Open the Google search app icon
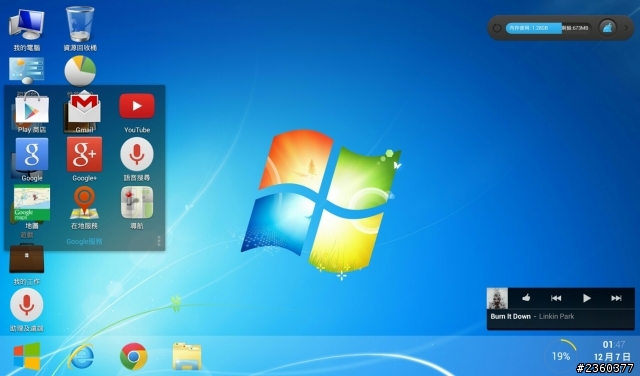 pos(32,154)
